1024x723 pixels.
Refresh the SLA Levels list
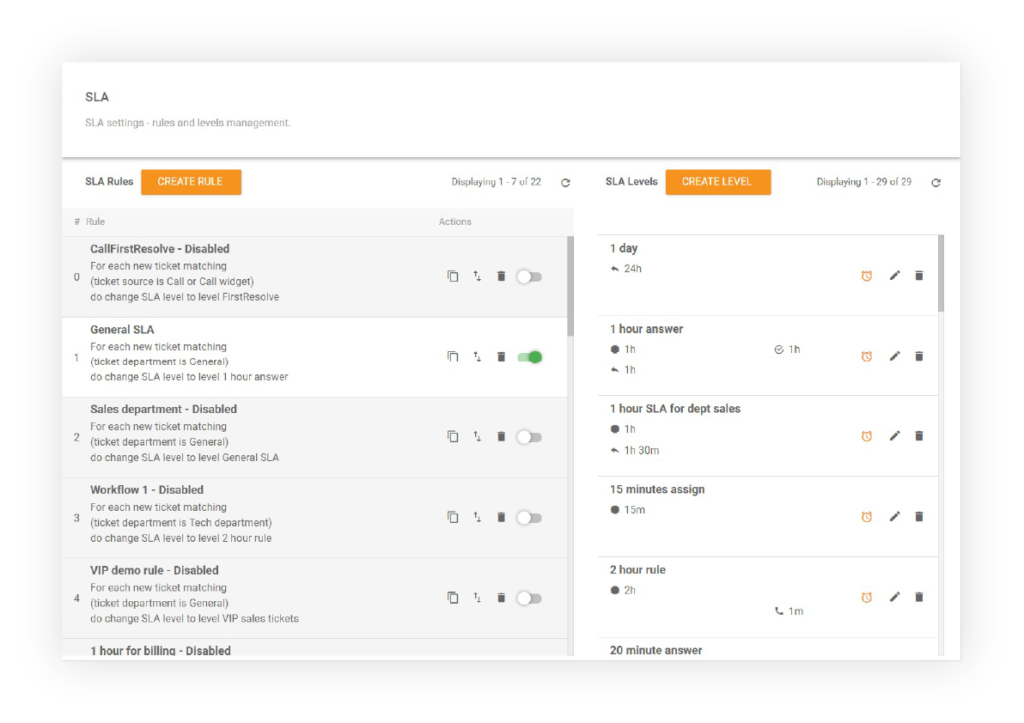pos(936,183)
